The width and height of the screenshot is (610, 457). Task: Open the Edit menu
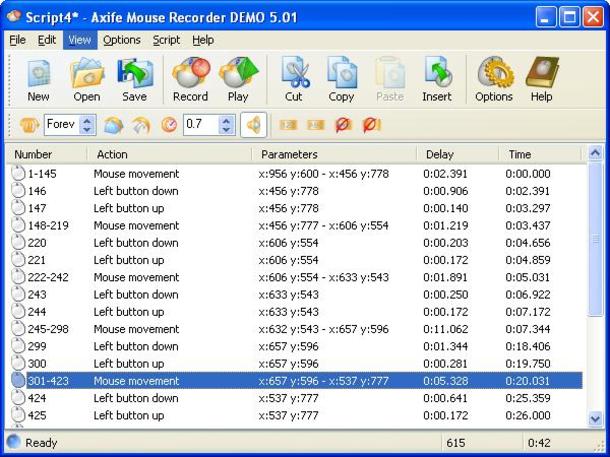(x=47, y=40)
